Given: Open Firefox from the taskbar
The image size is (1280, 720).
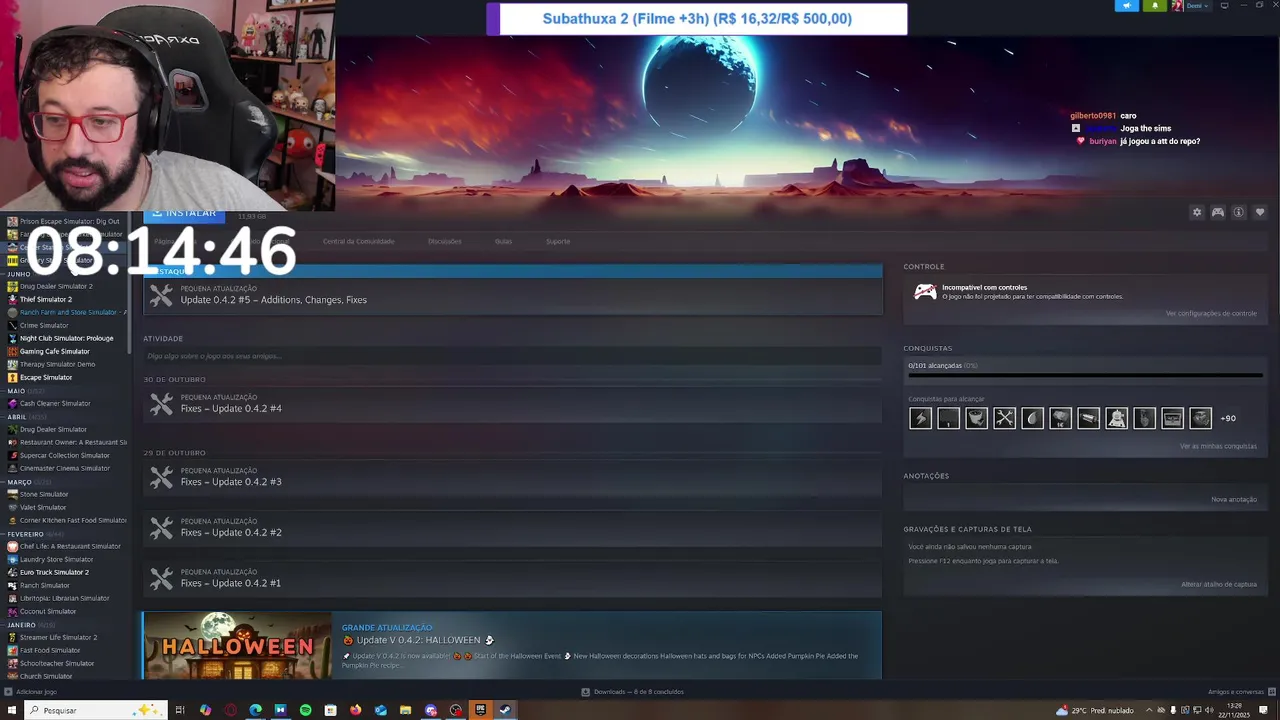Looking at the screenshot, I should click(x=355, y=710).
